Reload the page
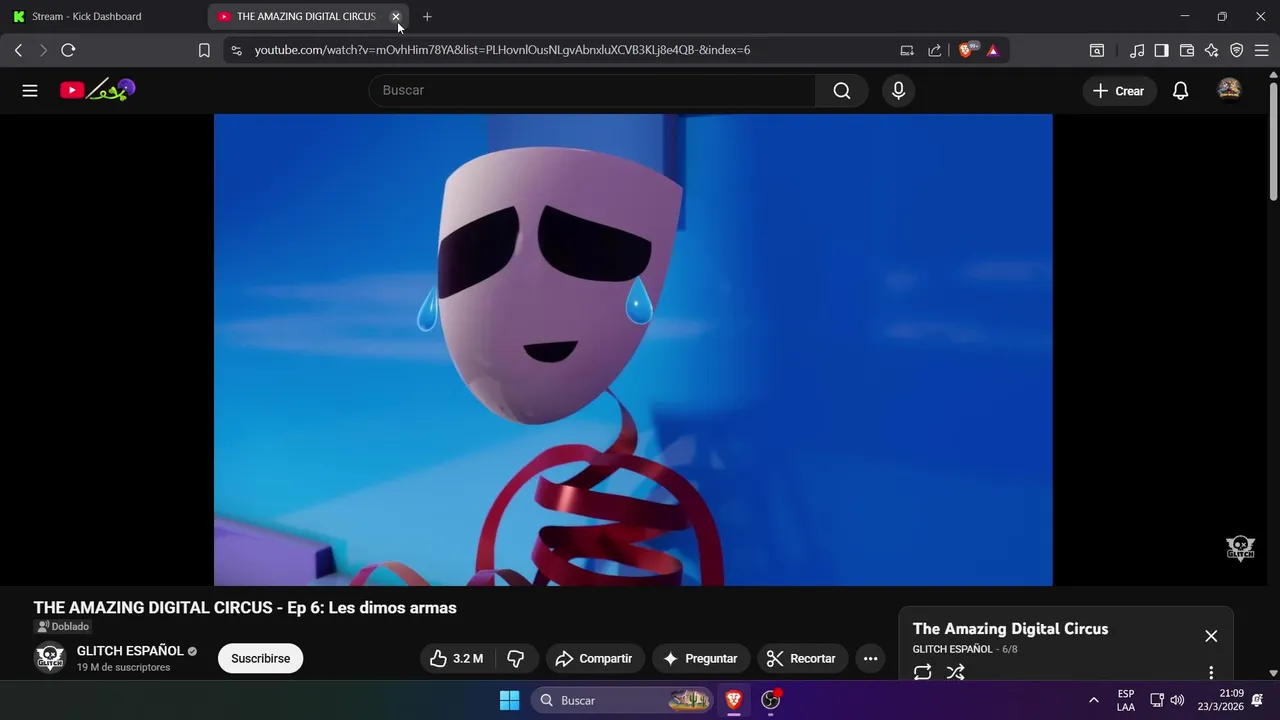Viewport: 1280px width, 720px height. pos(68,50)
